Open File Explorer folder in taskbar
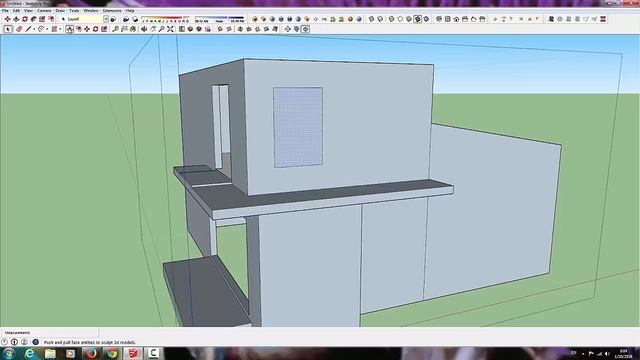Screen dimensions: 640x360 [x=50, y=353]
